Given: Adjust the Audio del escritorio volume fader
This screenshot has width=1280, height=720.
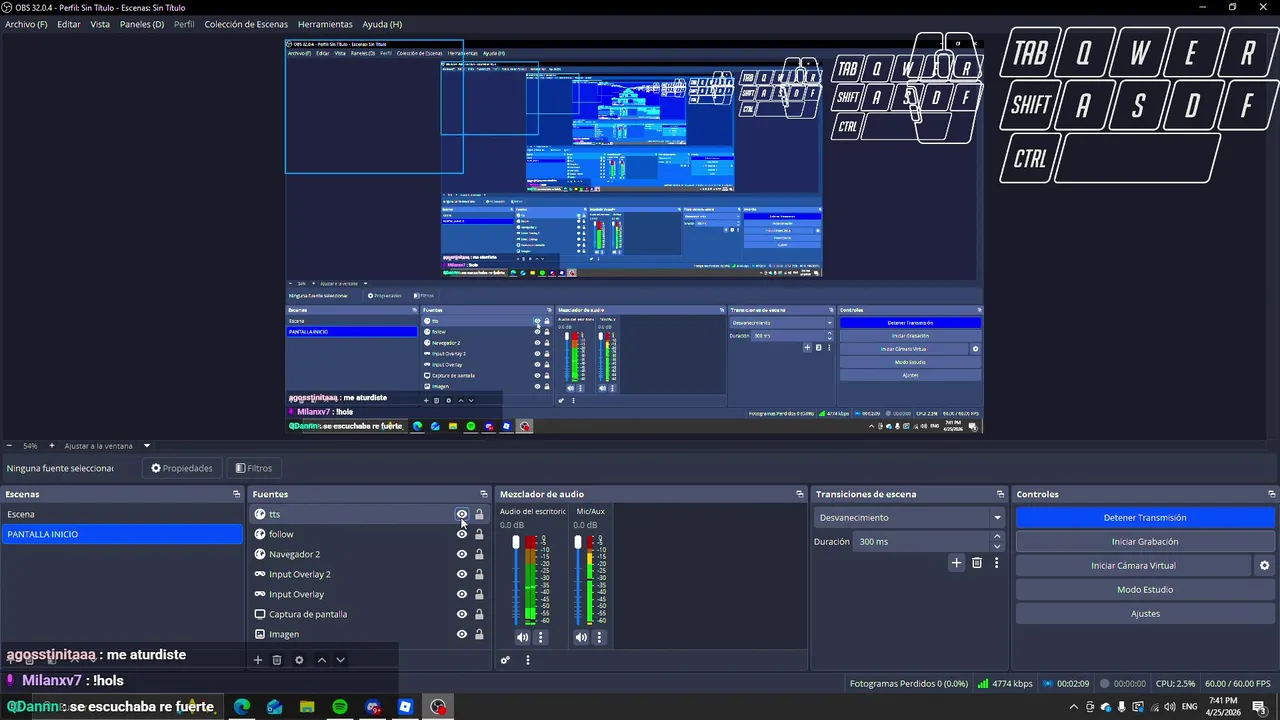Looking at the screenshot, I should pos(516,543).
